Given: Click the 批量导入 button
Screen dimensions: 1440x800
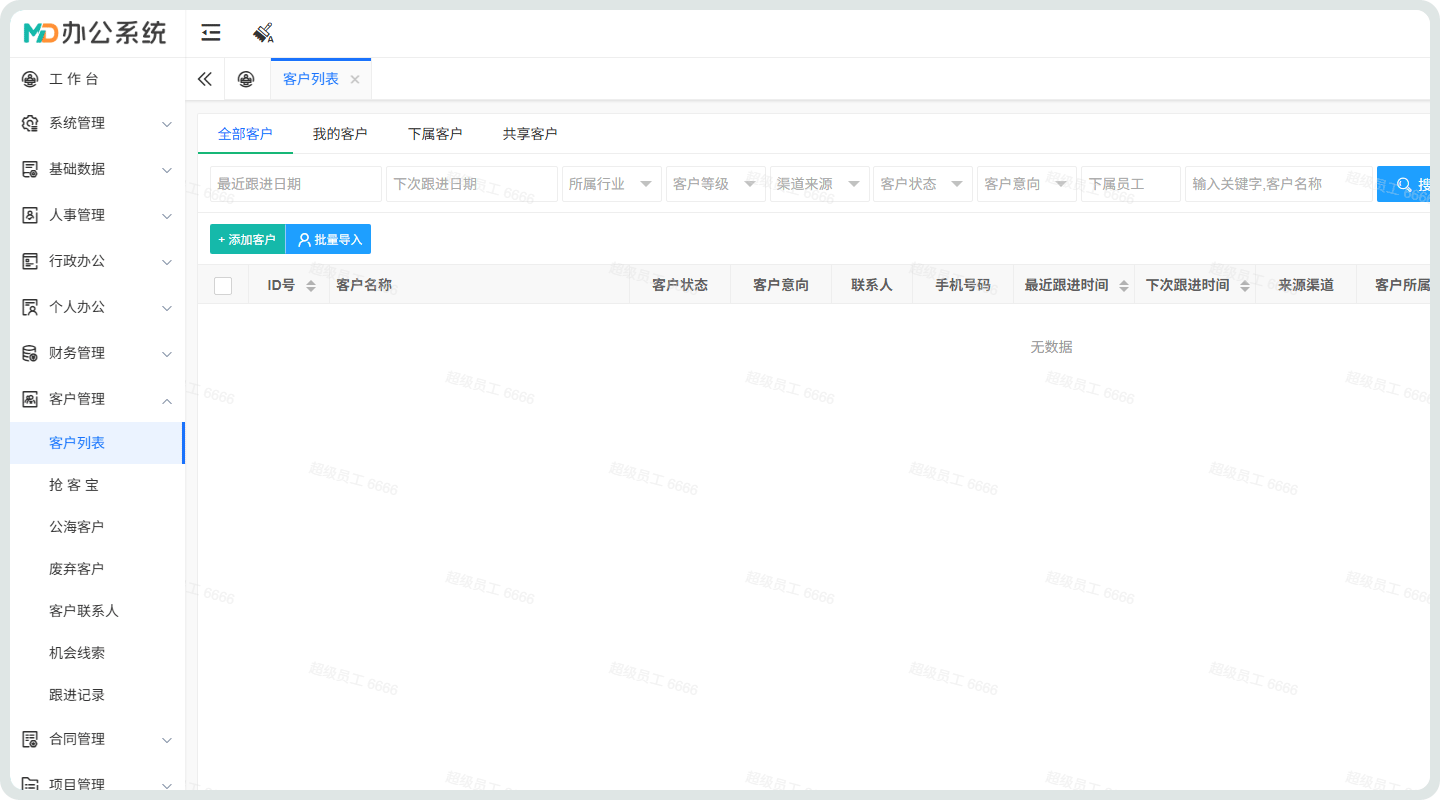Looking at the screenshot, I should pyautogui.click(x=329, y=240).
